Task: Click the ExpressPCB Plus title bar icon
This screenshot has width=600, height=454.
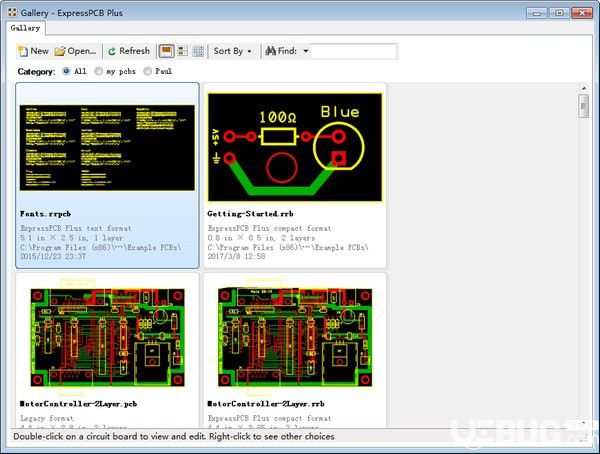Action: (12, 12)
